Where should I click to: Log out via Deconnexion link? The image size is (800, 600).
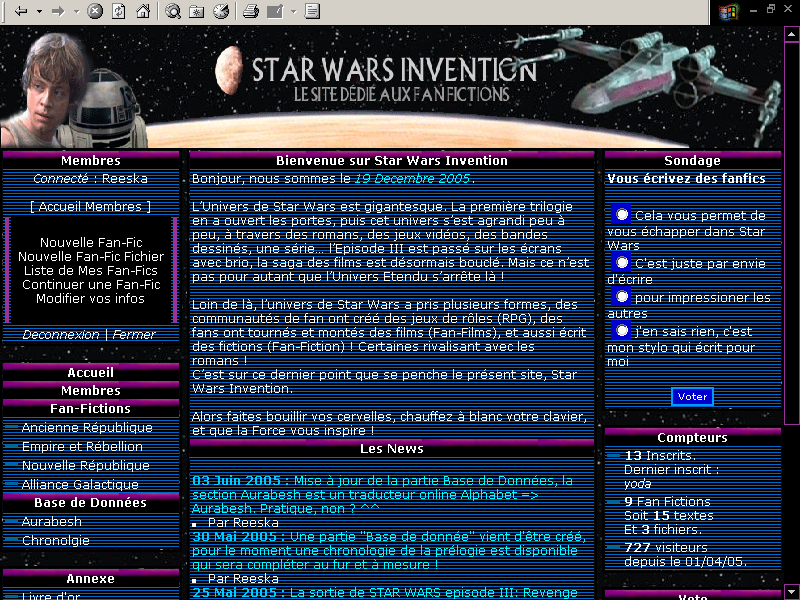click(61, 335)
